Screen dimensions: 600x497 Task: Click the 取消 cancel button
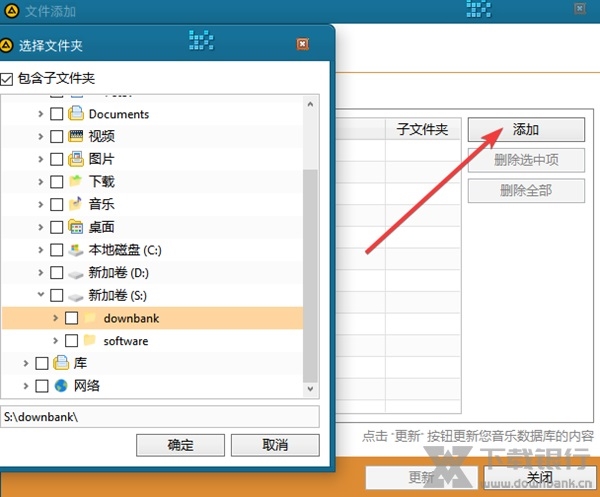coord(275,445)
